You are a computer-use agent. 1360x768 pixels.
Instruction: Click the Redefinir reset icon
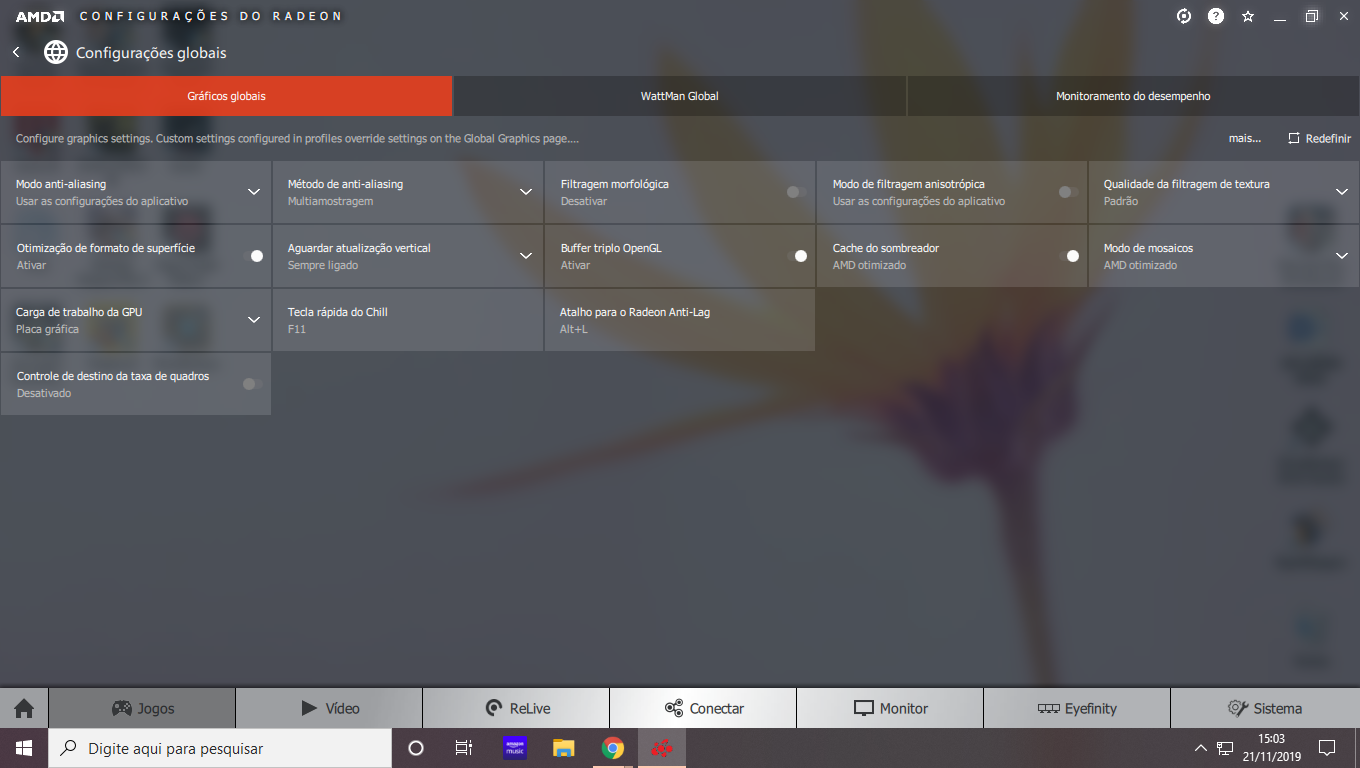(1294, 138)
